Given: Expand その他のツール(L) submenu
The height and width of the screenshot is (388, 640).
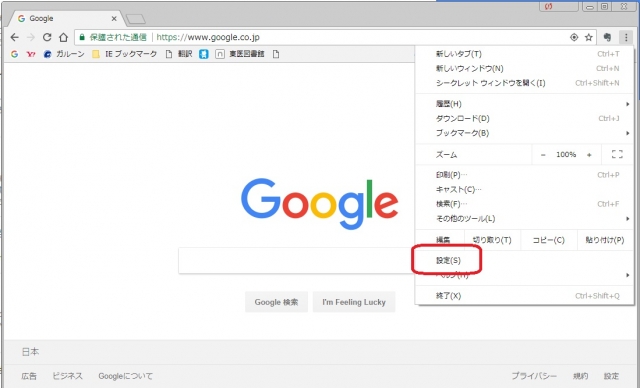Looking at the screenshot, I should click(x=525, y=219).
